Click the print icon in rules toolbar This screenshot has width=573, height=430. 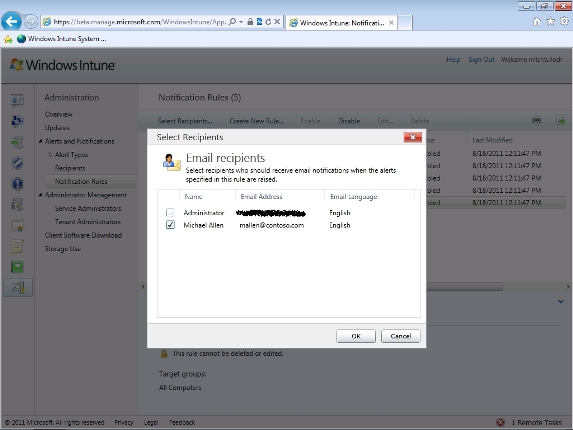(536, 120)
